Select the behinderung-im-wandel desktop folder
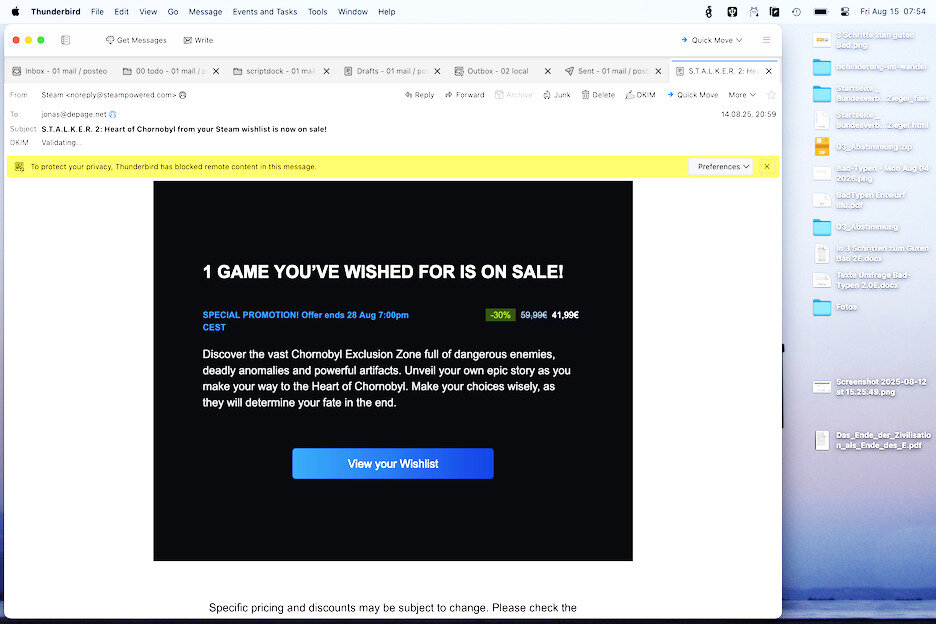Screen dimensions: 936x624 coord(869,66)
